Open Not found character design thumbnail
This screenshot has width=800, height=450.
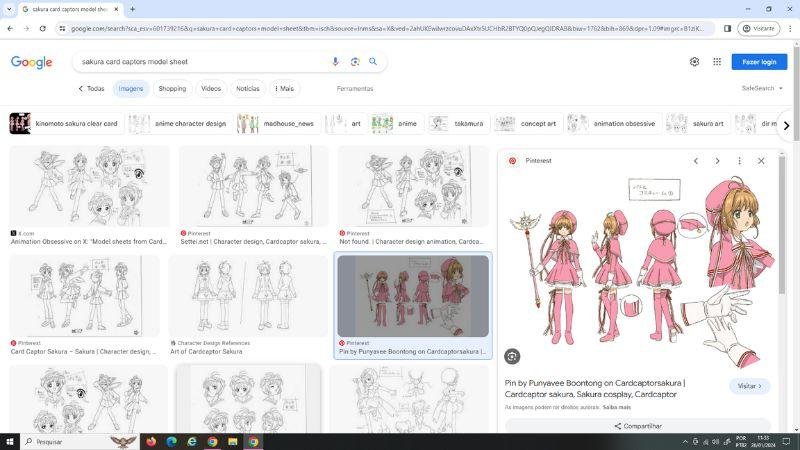pos(413,186)
